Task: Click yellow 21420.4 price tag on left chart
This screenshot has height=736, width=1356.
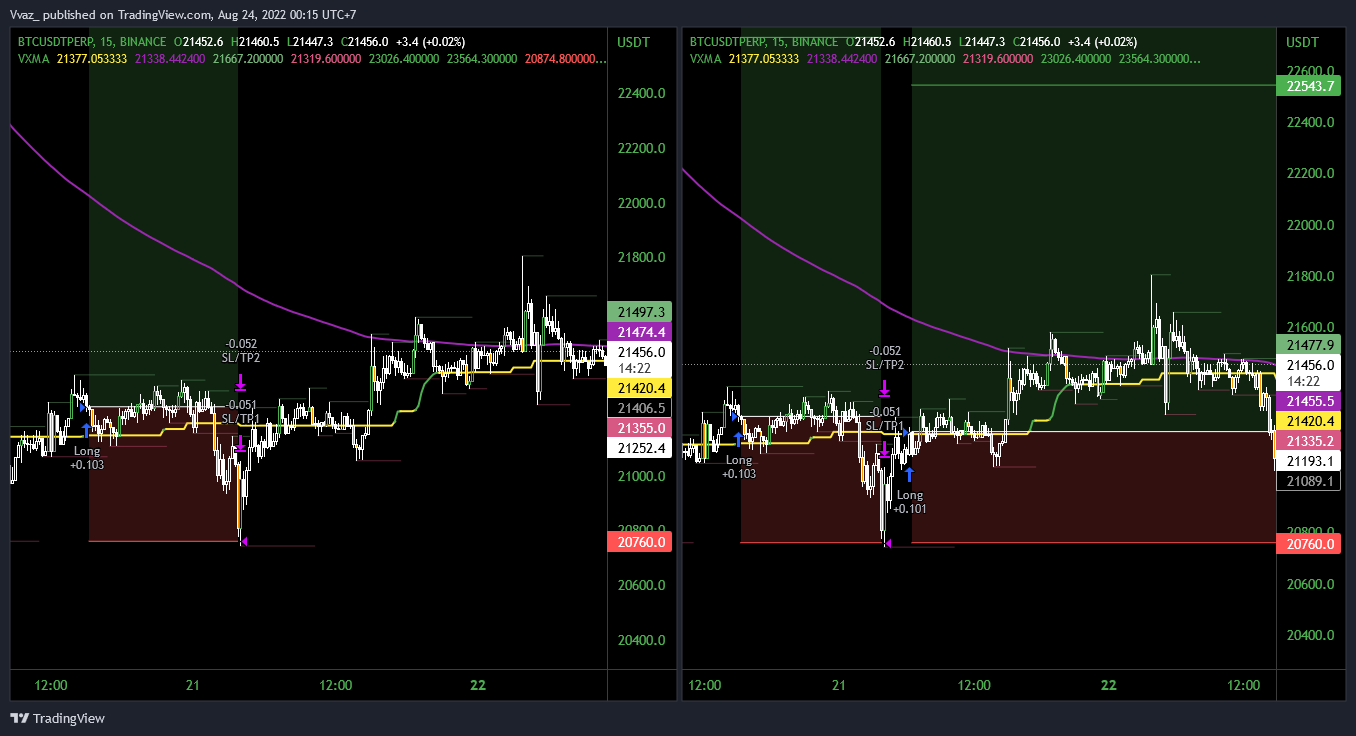Action: 642,388
